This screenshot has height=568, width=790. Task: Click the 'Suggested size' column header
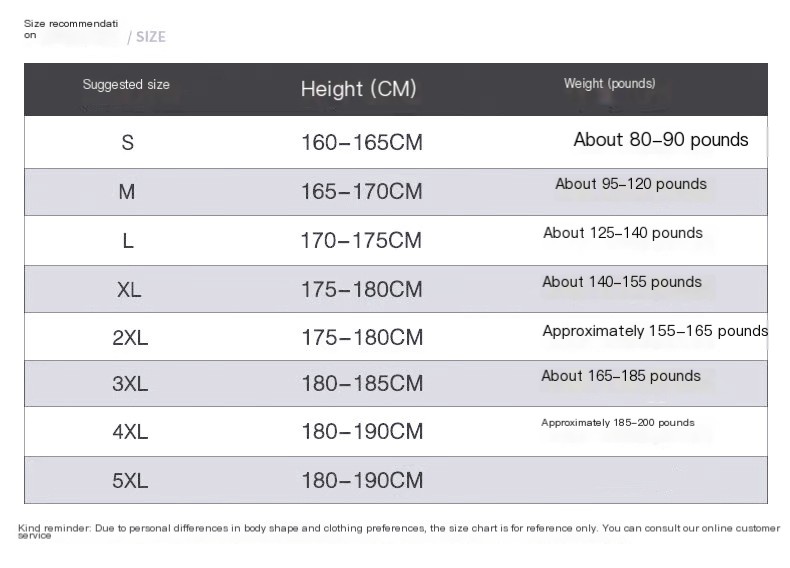point(126,85)
